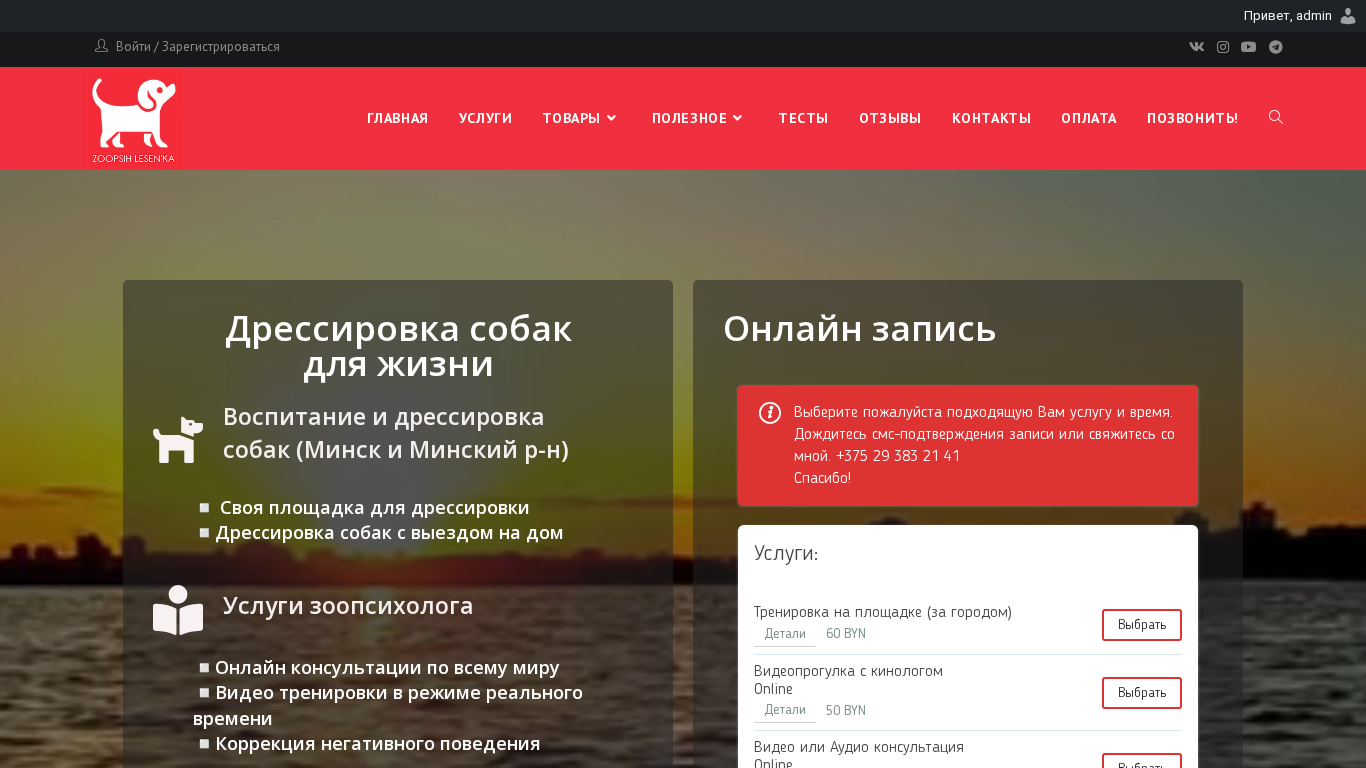Click the user icon beside Войти

[x=101, y=46]
